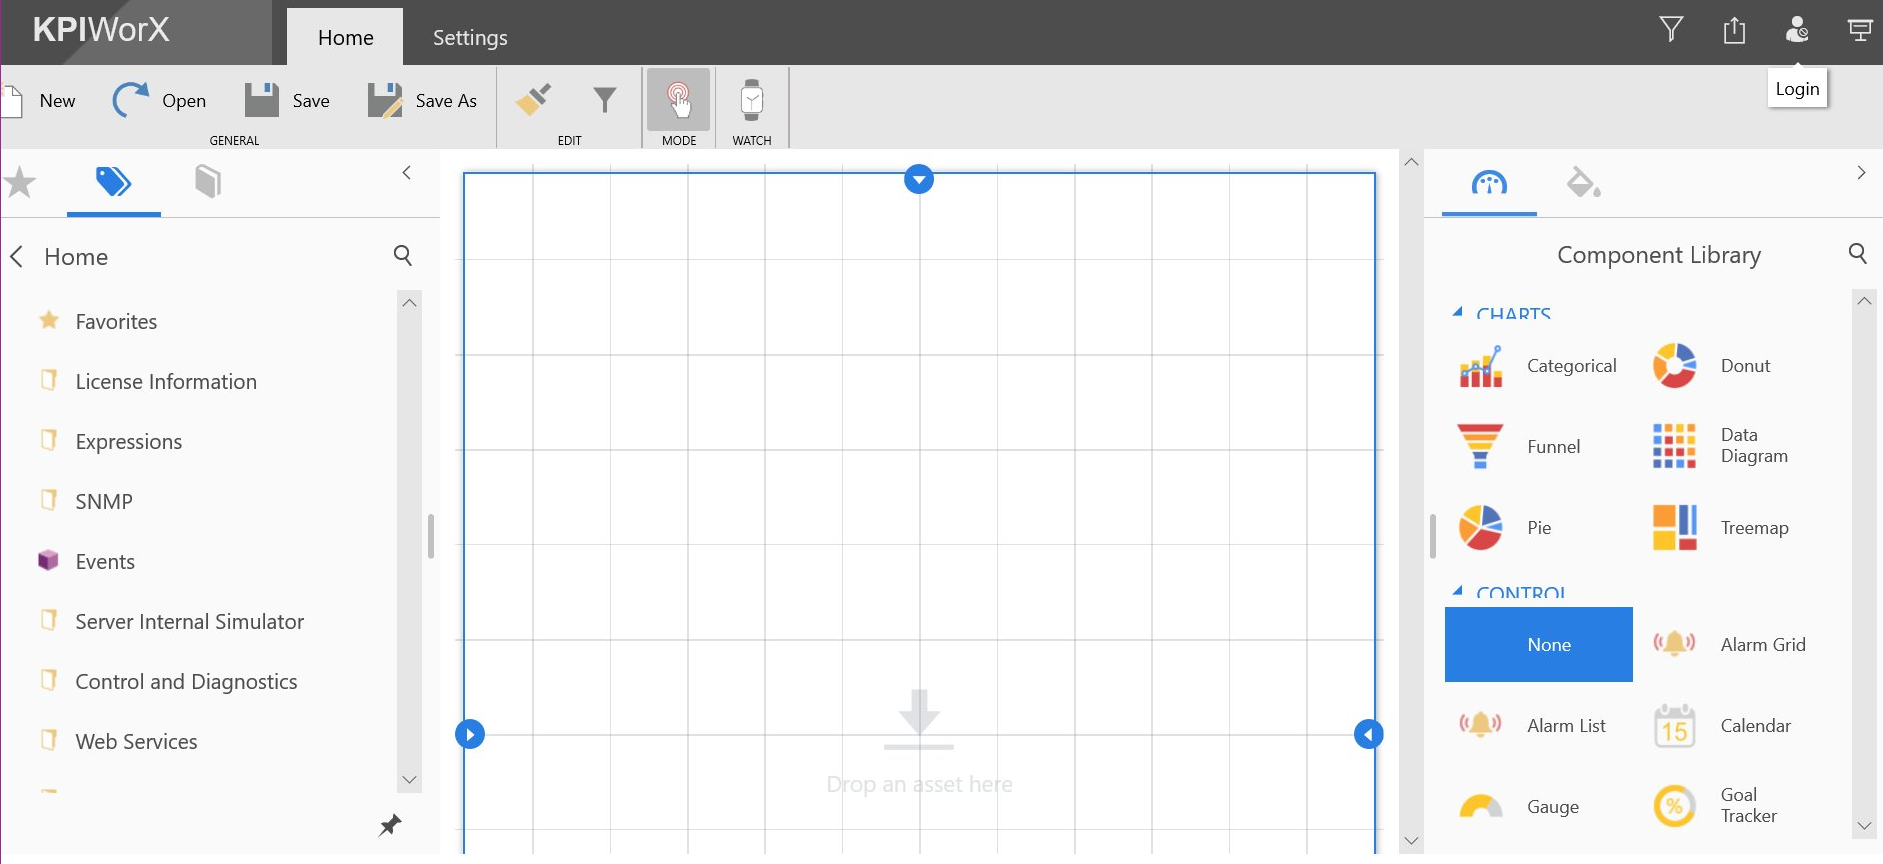The image size is (1883, 864).
Task: Toggle the touch Mode button
Action: coord(678,100)
